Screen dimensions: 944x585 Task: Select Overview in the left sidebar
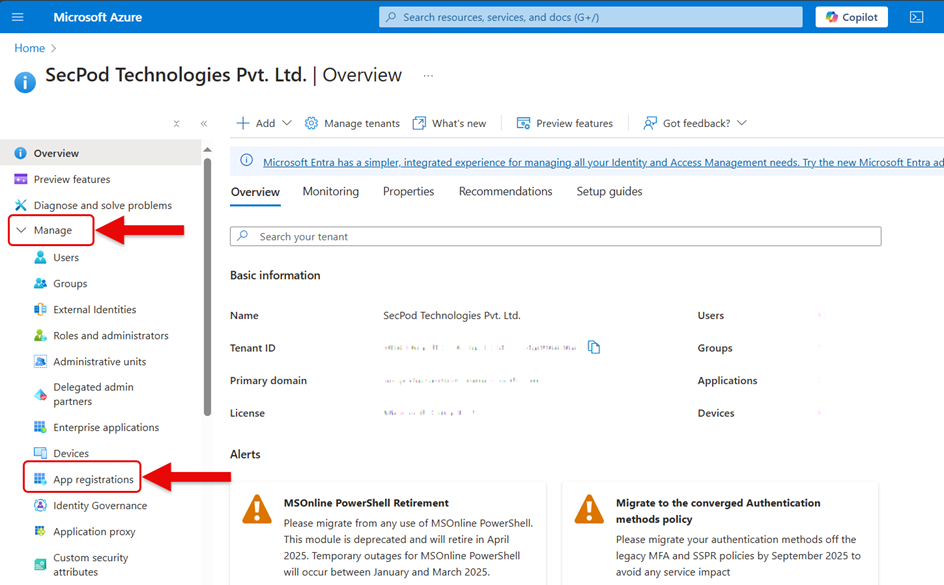pos(101,153)
